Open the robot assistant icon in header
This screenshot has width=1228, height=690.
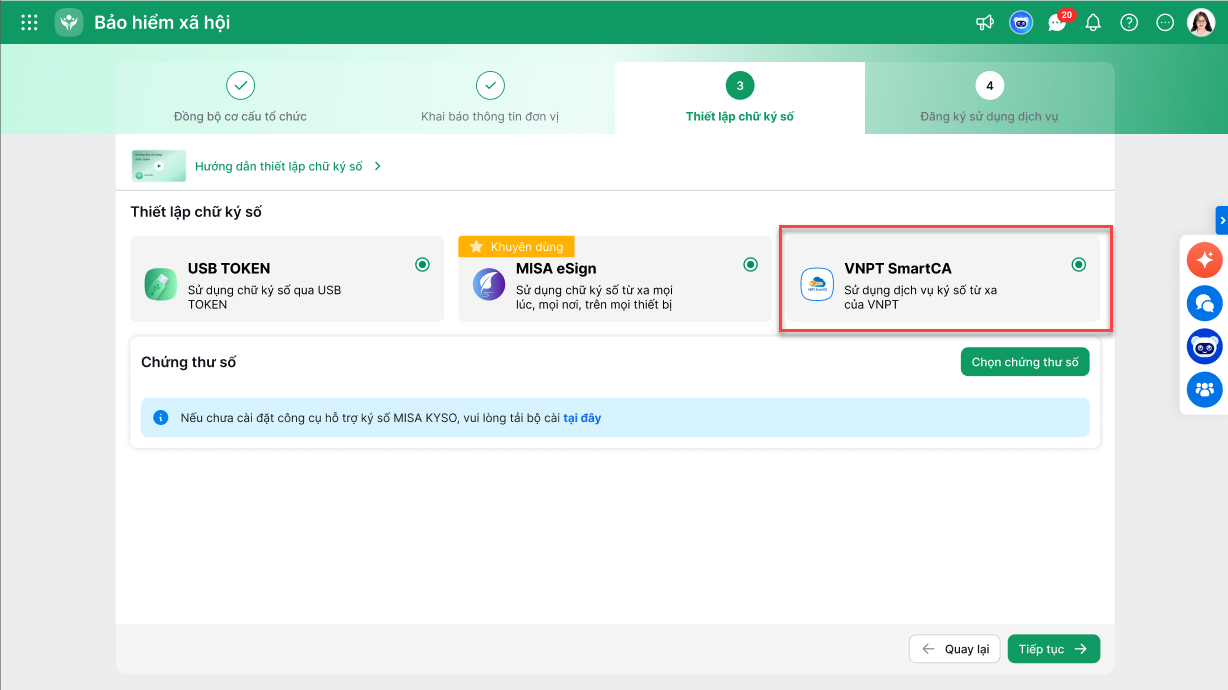[1021, 22]
